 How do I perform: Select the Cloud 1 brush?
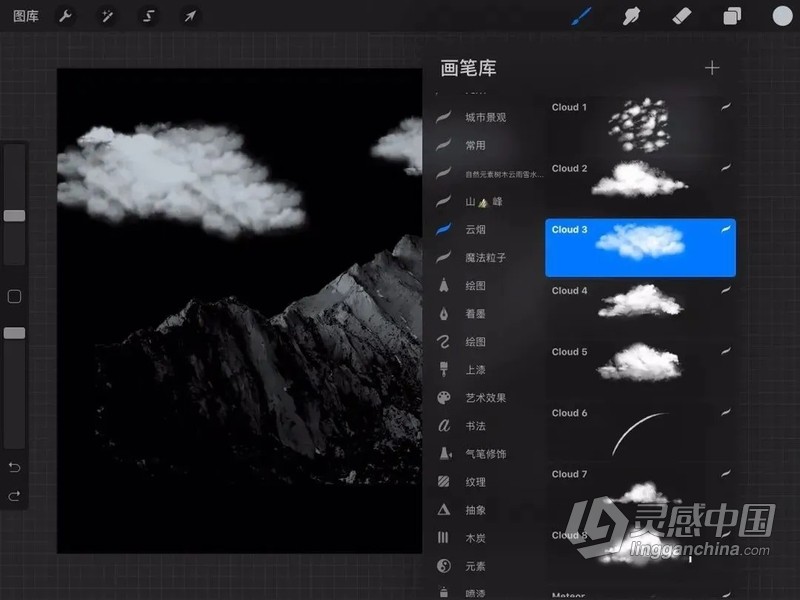pos(640,125)
